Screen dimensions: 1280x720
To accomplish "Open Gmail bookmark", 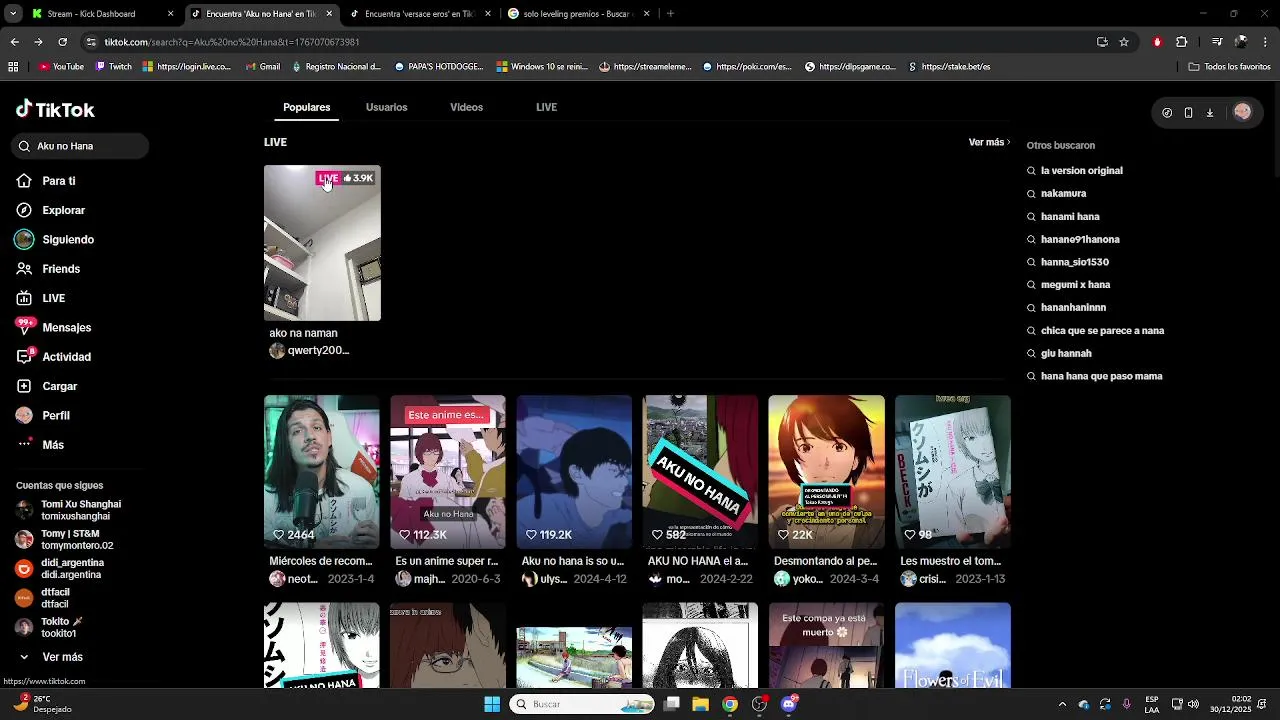I will (x=262, y=67).
